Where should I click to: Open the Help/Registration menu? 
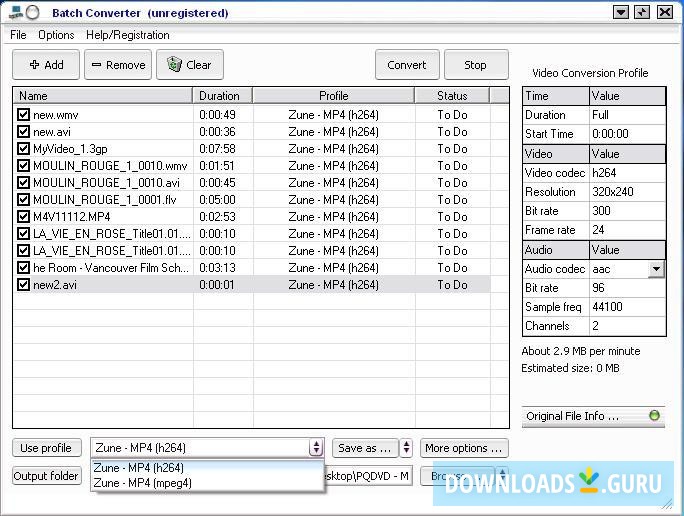click(128, 35)
